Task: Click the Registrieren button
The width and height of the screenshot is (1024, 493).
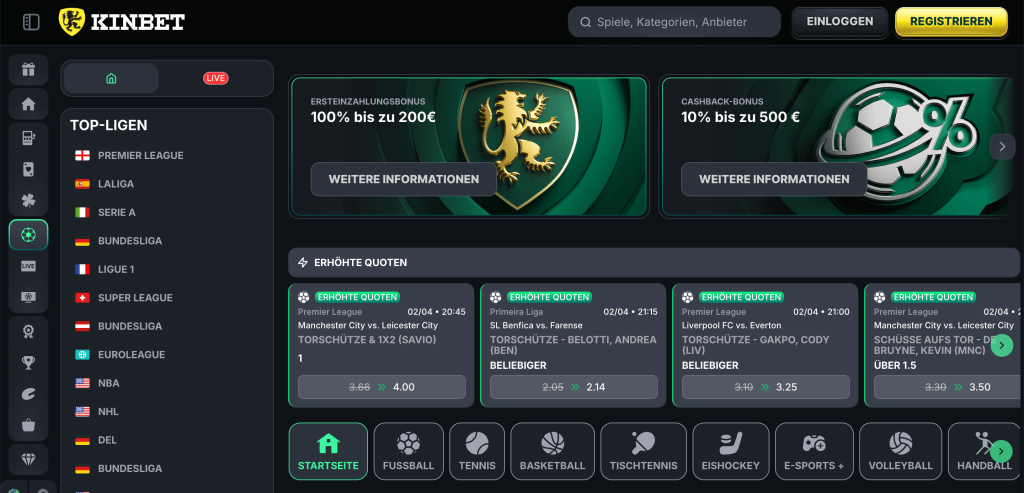Action: (x=951, y=22)
